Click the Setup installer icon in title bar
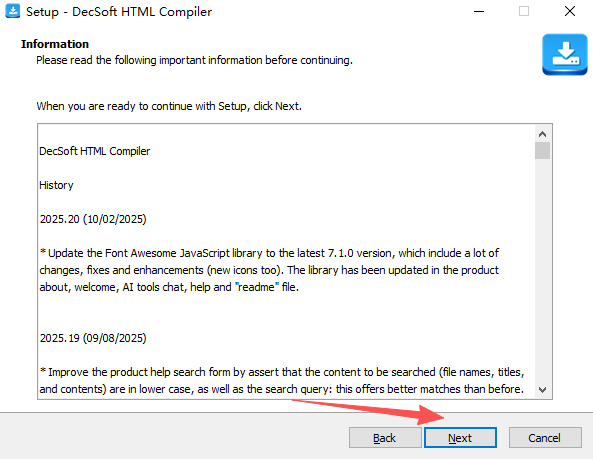The image size is (593, 459). [12, 11]
